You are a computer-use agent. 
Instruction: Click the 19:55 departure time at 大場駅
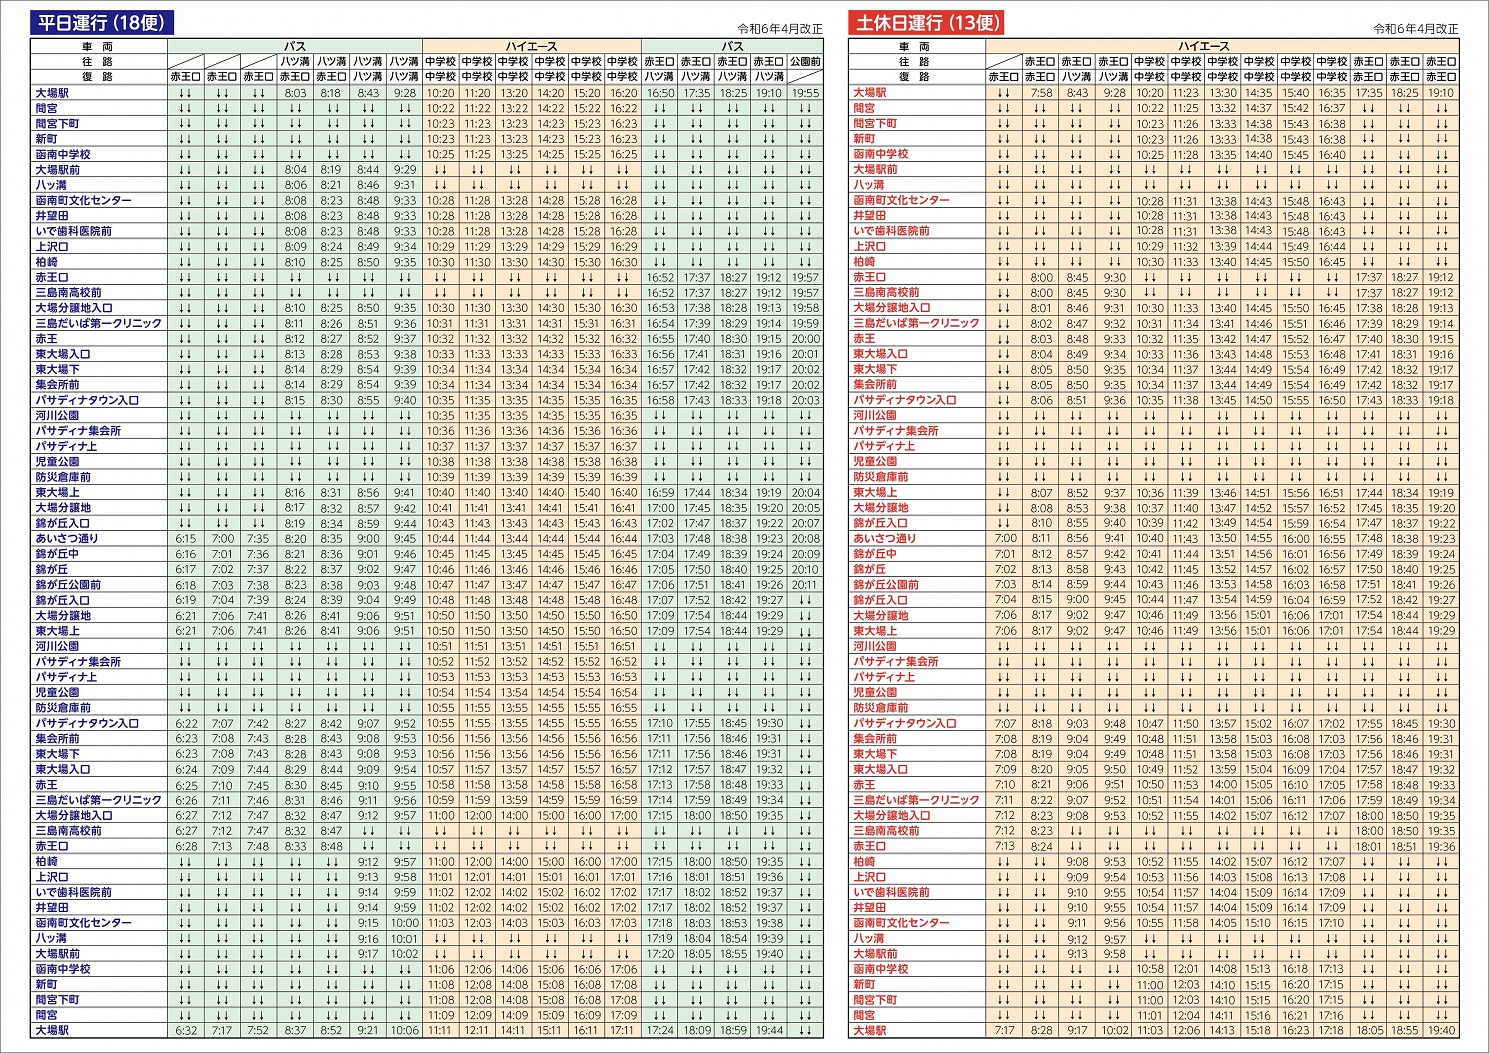click(805, 92)
